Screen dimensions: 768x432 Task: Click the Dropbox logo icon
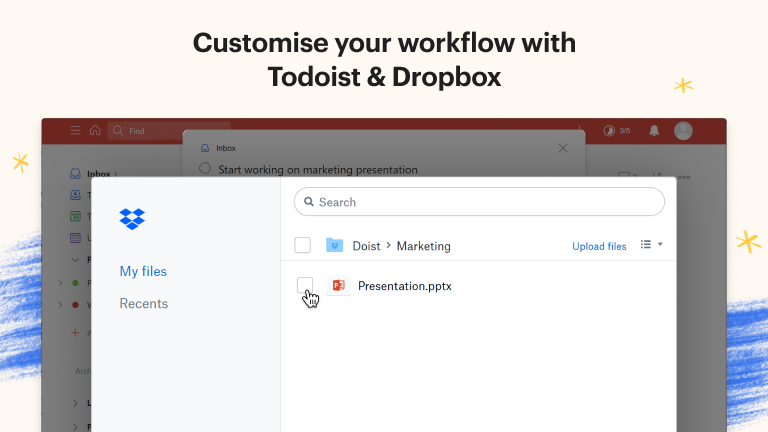click(x=132, y=218)
